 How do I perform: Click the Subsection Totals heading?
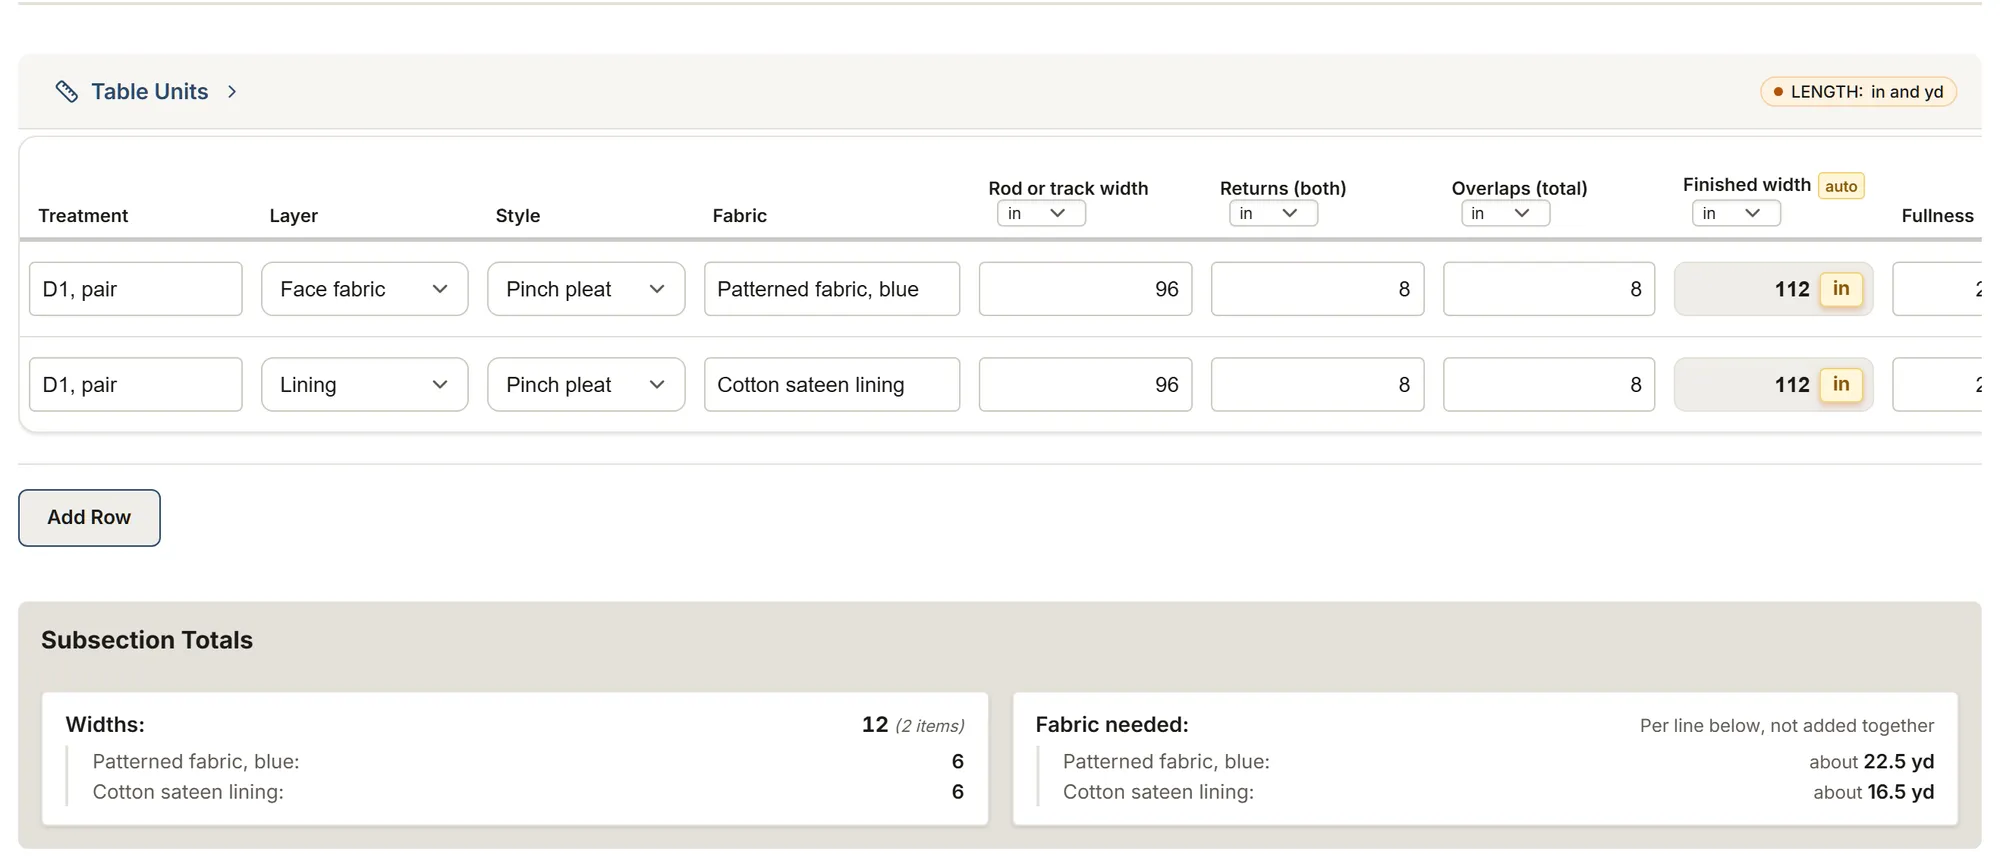pyautogui.click(x=147, y=640)
